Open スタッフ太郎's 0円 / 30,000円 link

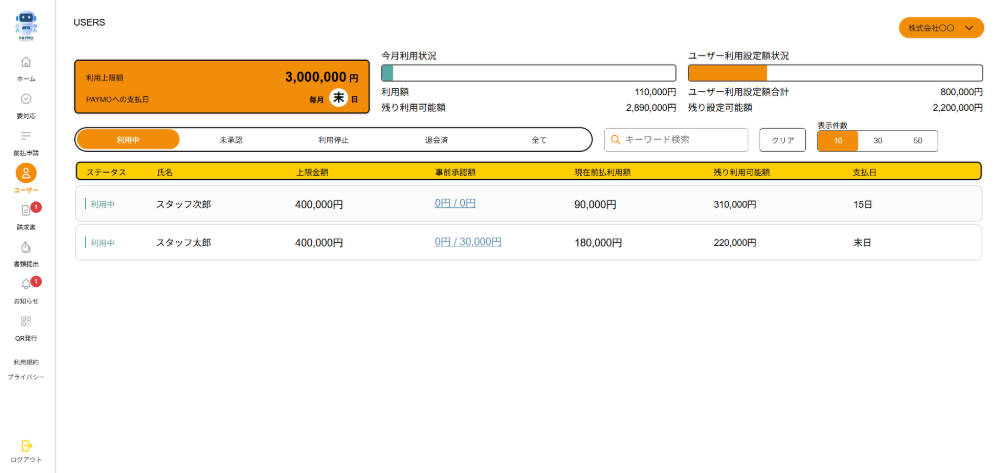(x=468, y=242)
